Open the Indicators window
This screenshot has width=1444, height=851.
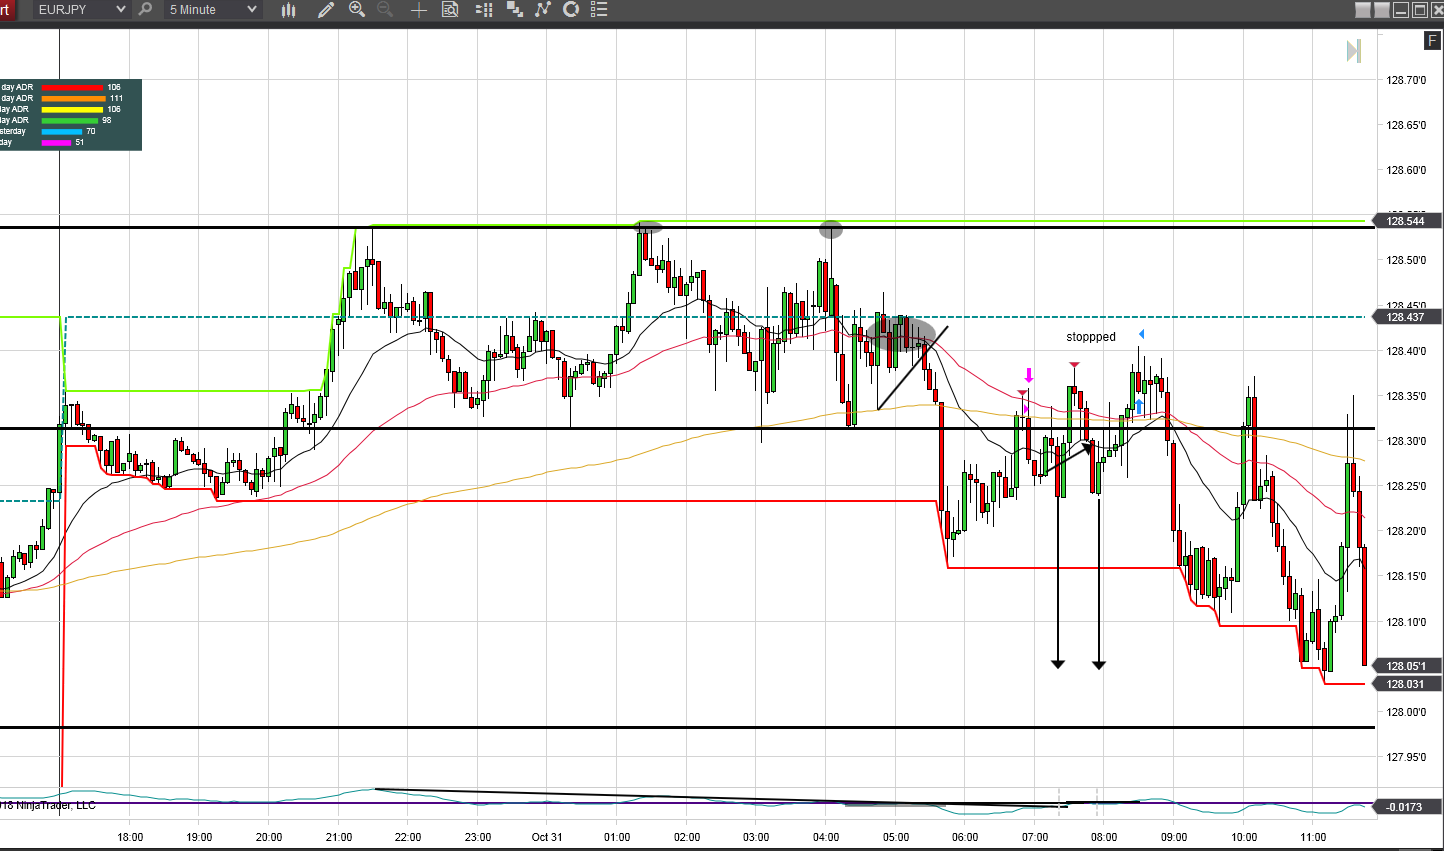click(543, 9)
